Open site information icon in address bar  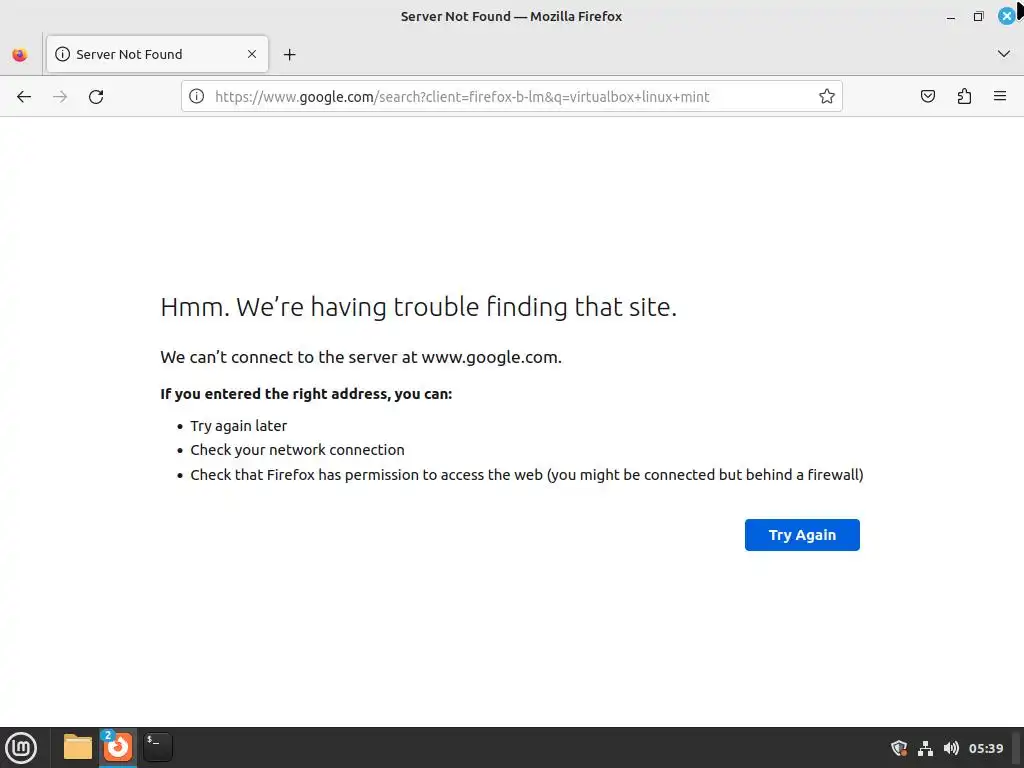197,97
